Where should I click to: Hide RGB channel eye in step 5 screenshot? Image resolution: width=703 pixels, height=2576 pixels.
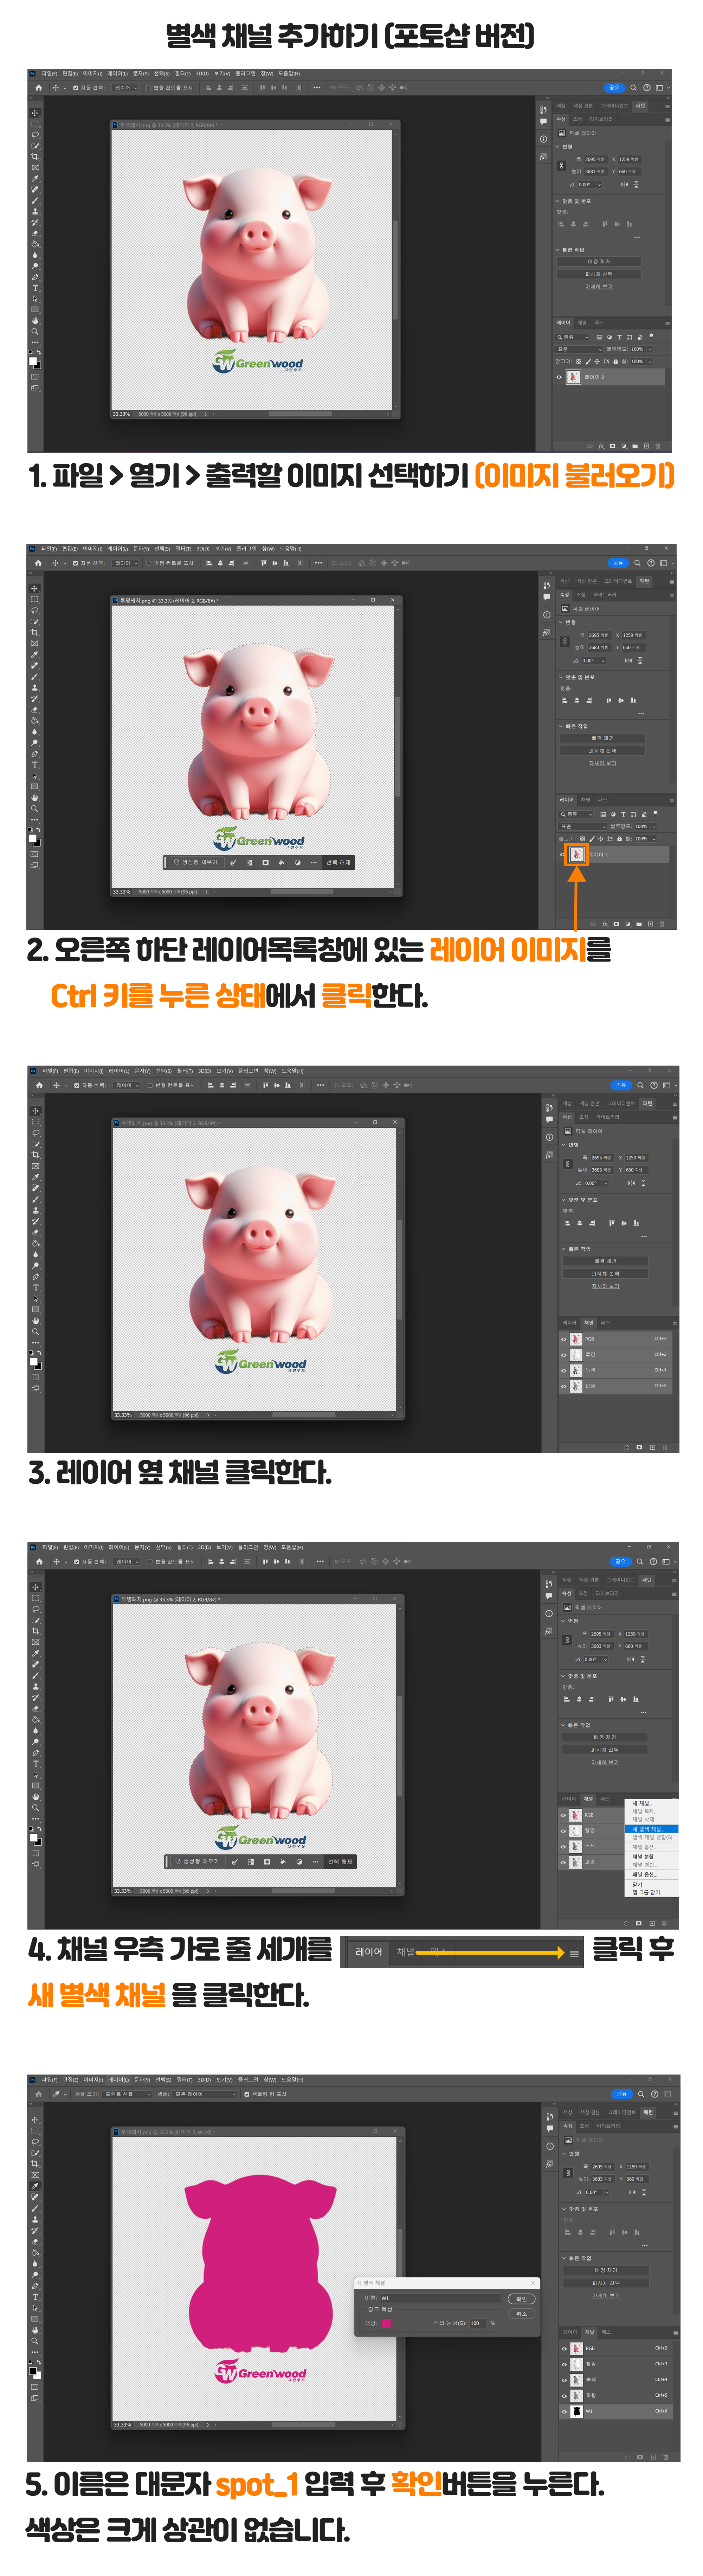pyautogui.click(x=564, y=2349)
